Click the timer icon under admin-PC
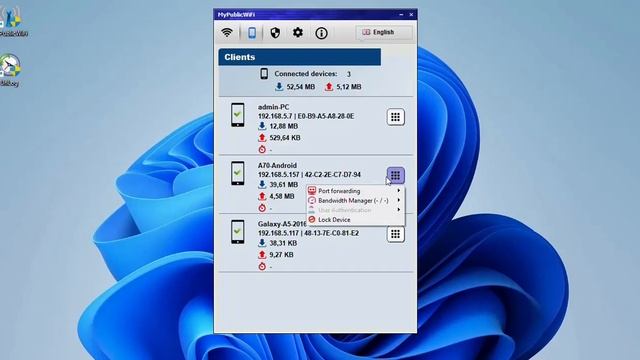This screenshot has height=360, width=640. pyautogui.click(x=262, y=149)
